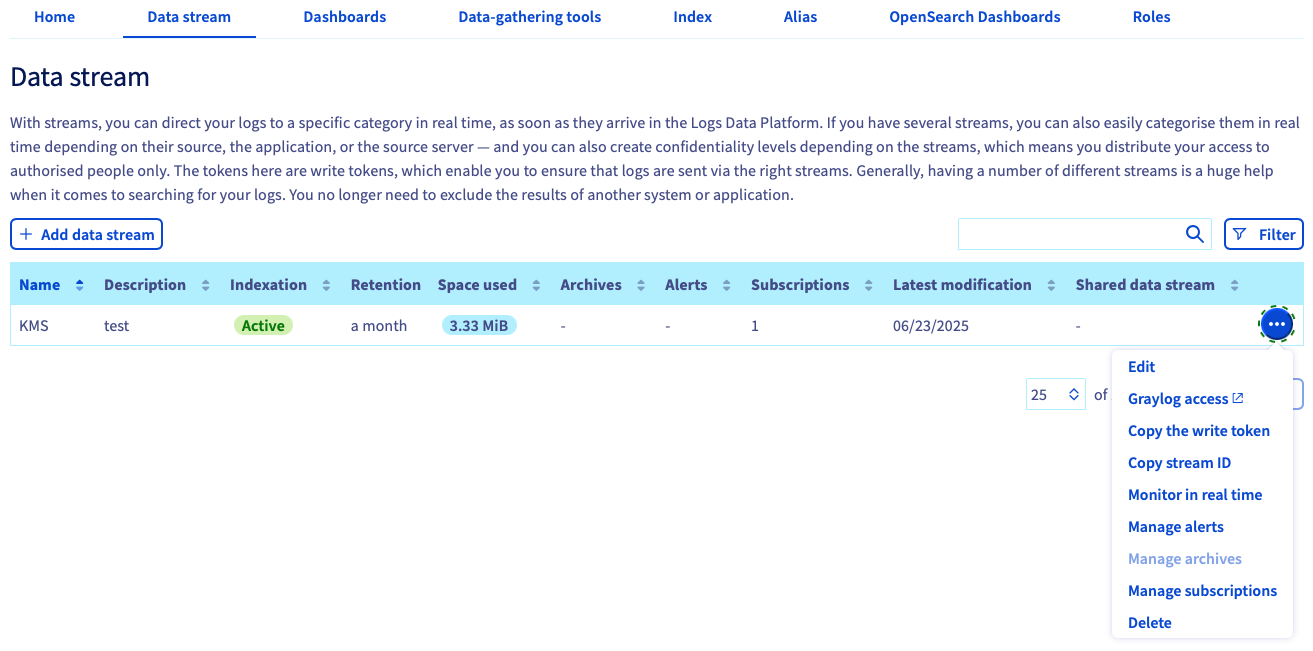Click the Latest modification sort icon
The image size is (1313, 651).
click(x=1051, y=284)
